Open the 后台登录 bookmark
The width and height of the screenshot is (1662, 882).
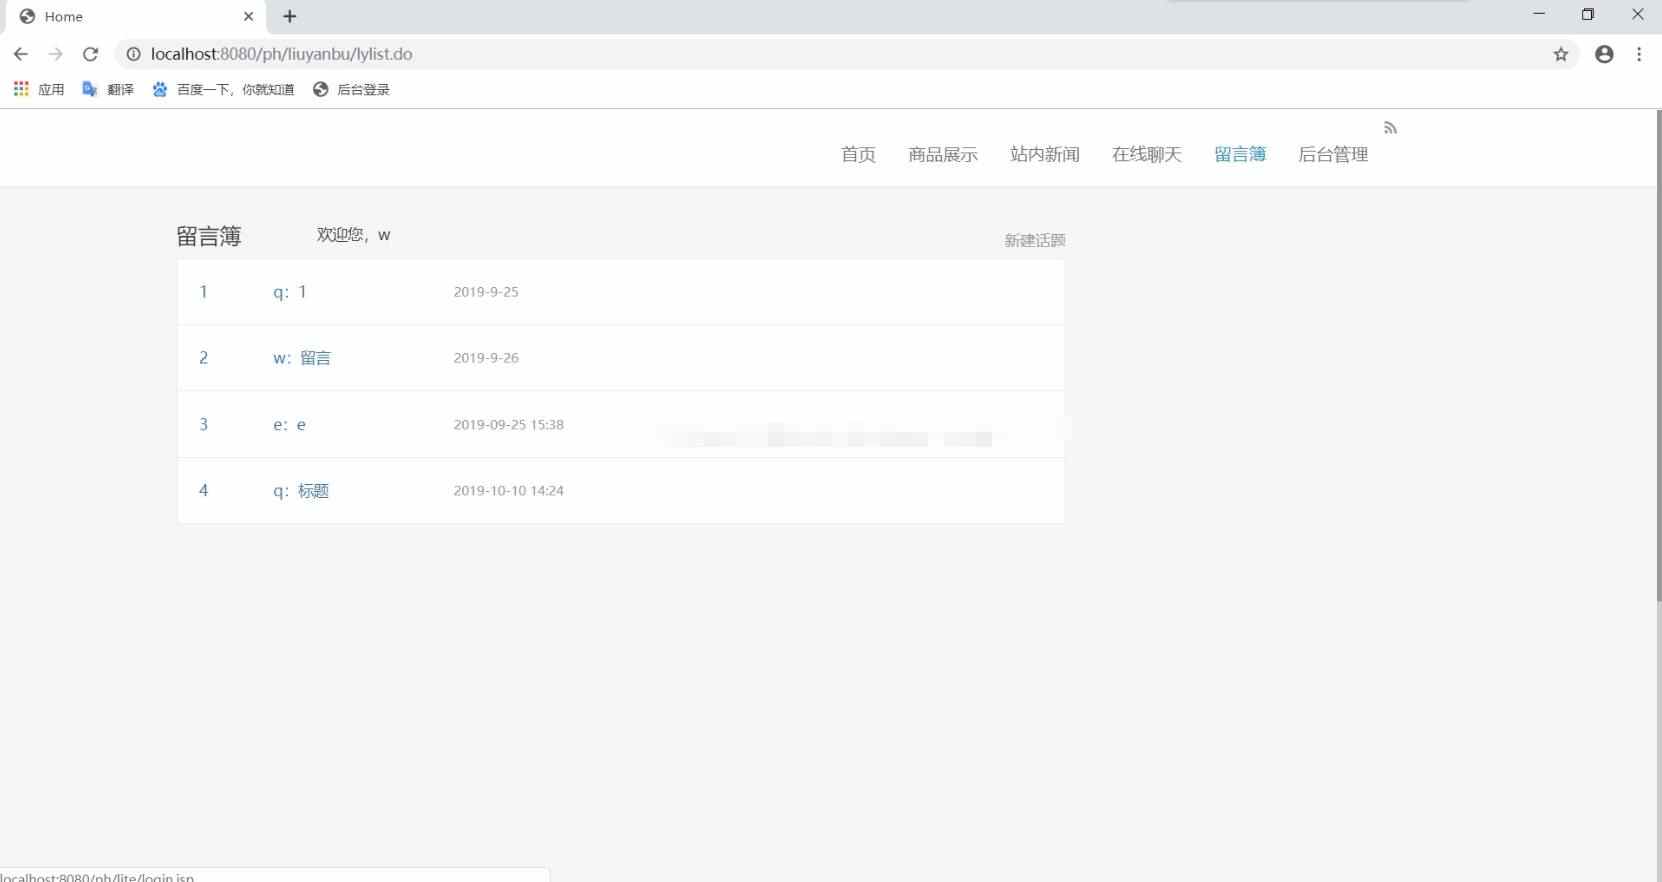coord(351,89)
